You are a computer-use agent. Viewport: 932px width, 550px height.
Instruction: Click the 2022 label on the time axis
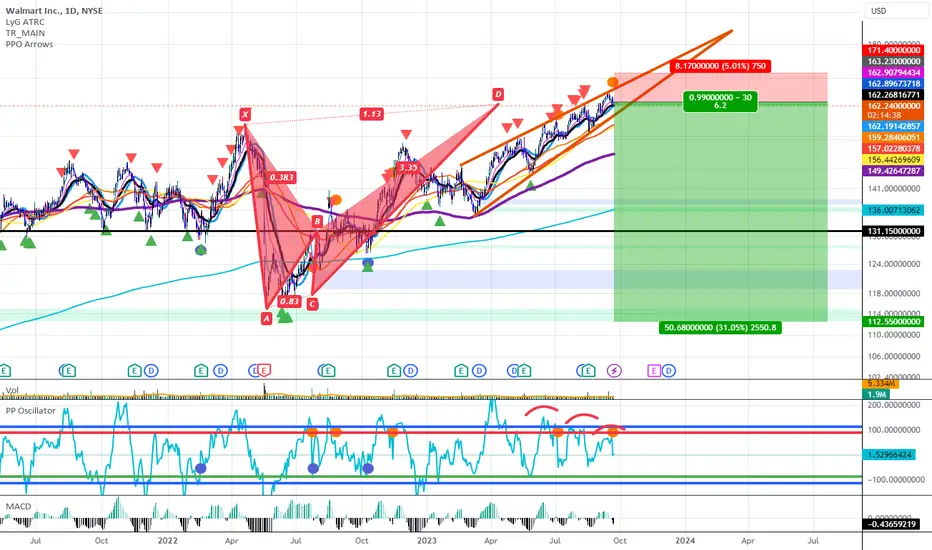[x=168, y=540]
